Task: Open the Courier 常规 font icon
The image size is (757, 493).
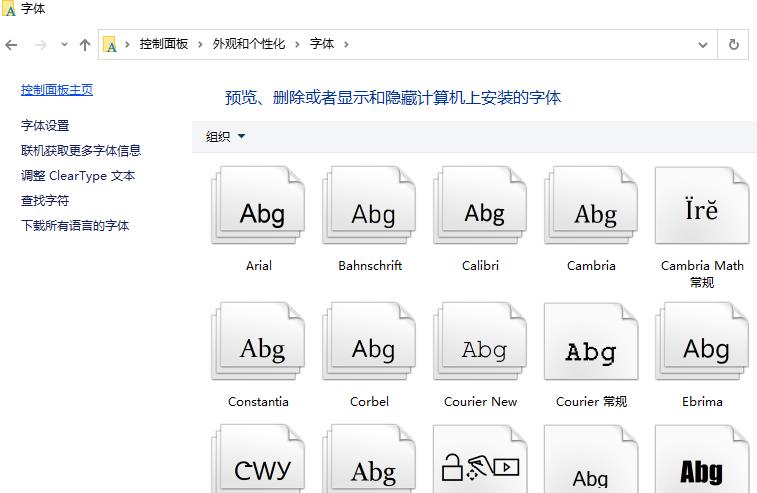Action: click(x=591, y=341)
